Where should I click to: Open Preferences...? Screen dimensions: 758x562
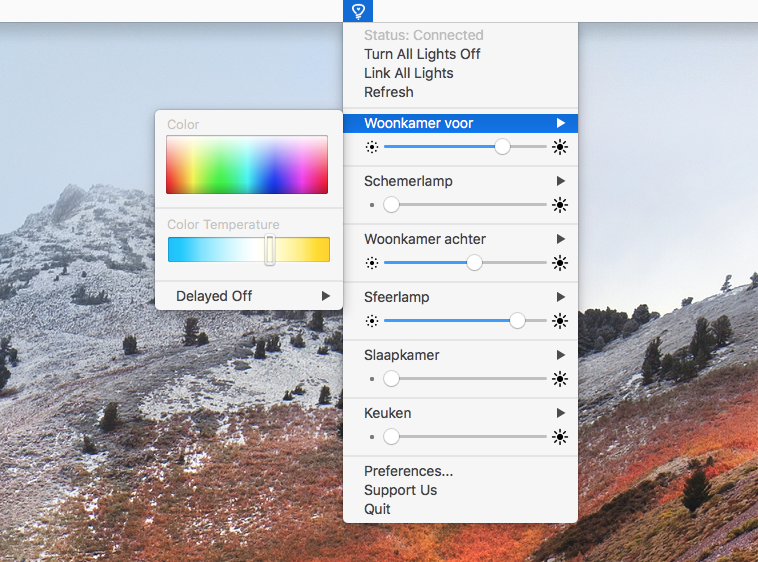coord(408,471)
